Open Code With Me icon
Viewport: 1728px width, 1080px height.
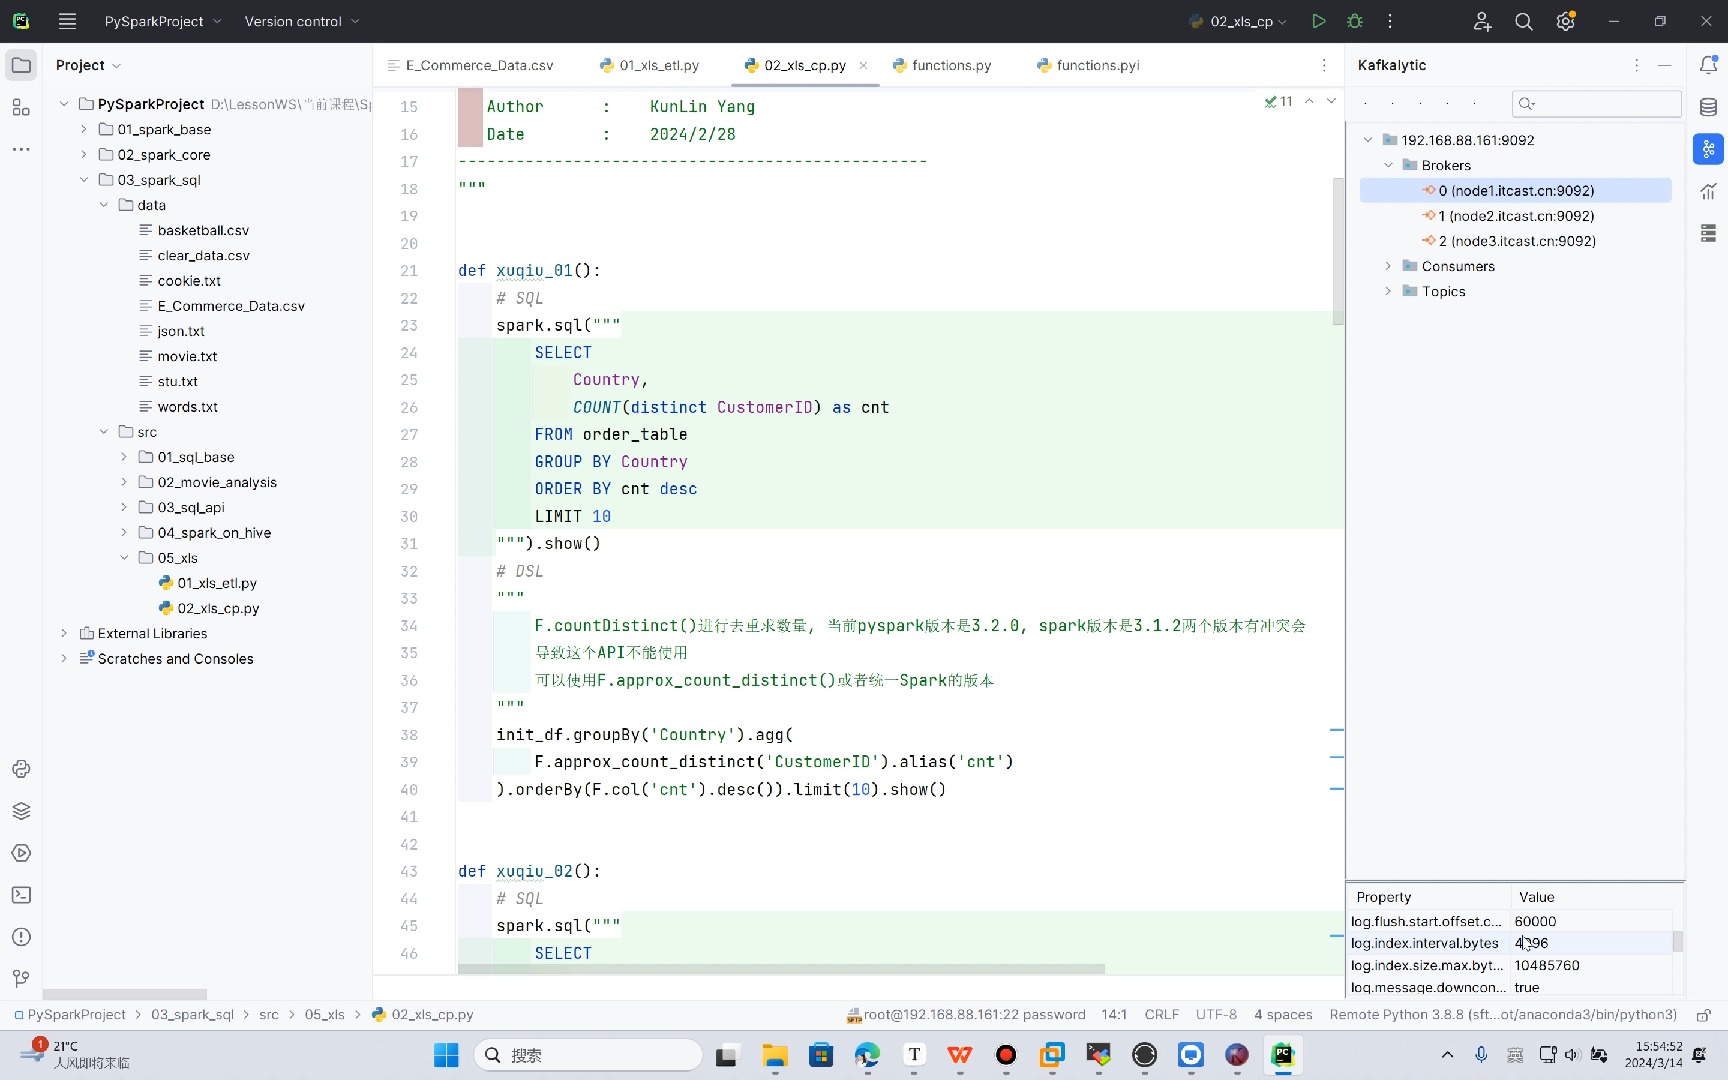click(1482, 21)
